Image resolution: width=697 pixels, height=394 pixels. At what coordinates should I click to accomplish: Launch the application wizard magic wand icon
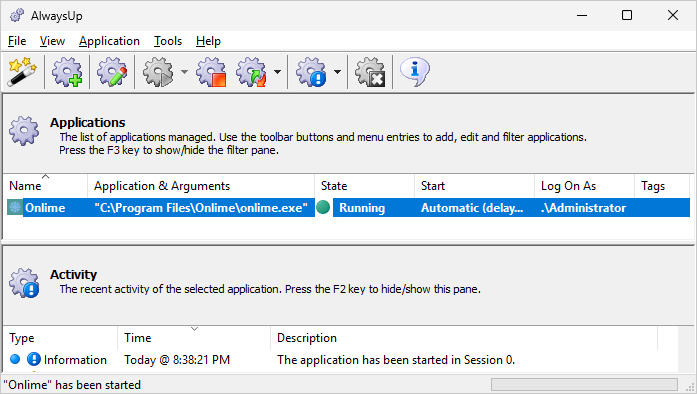click(22, 72)
